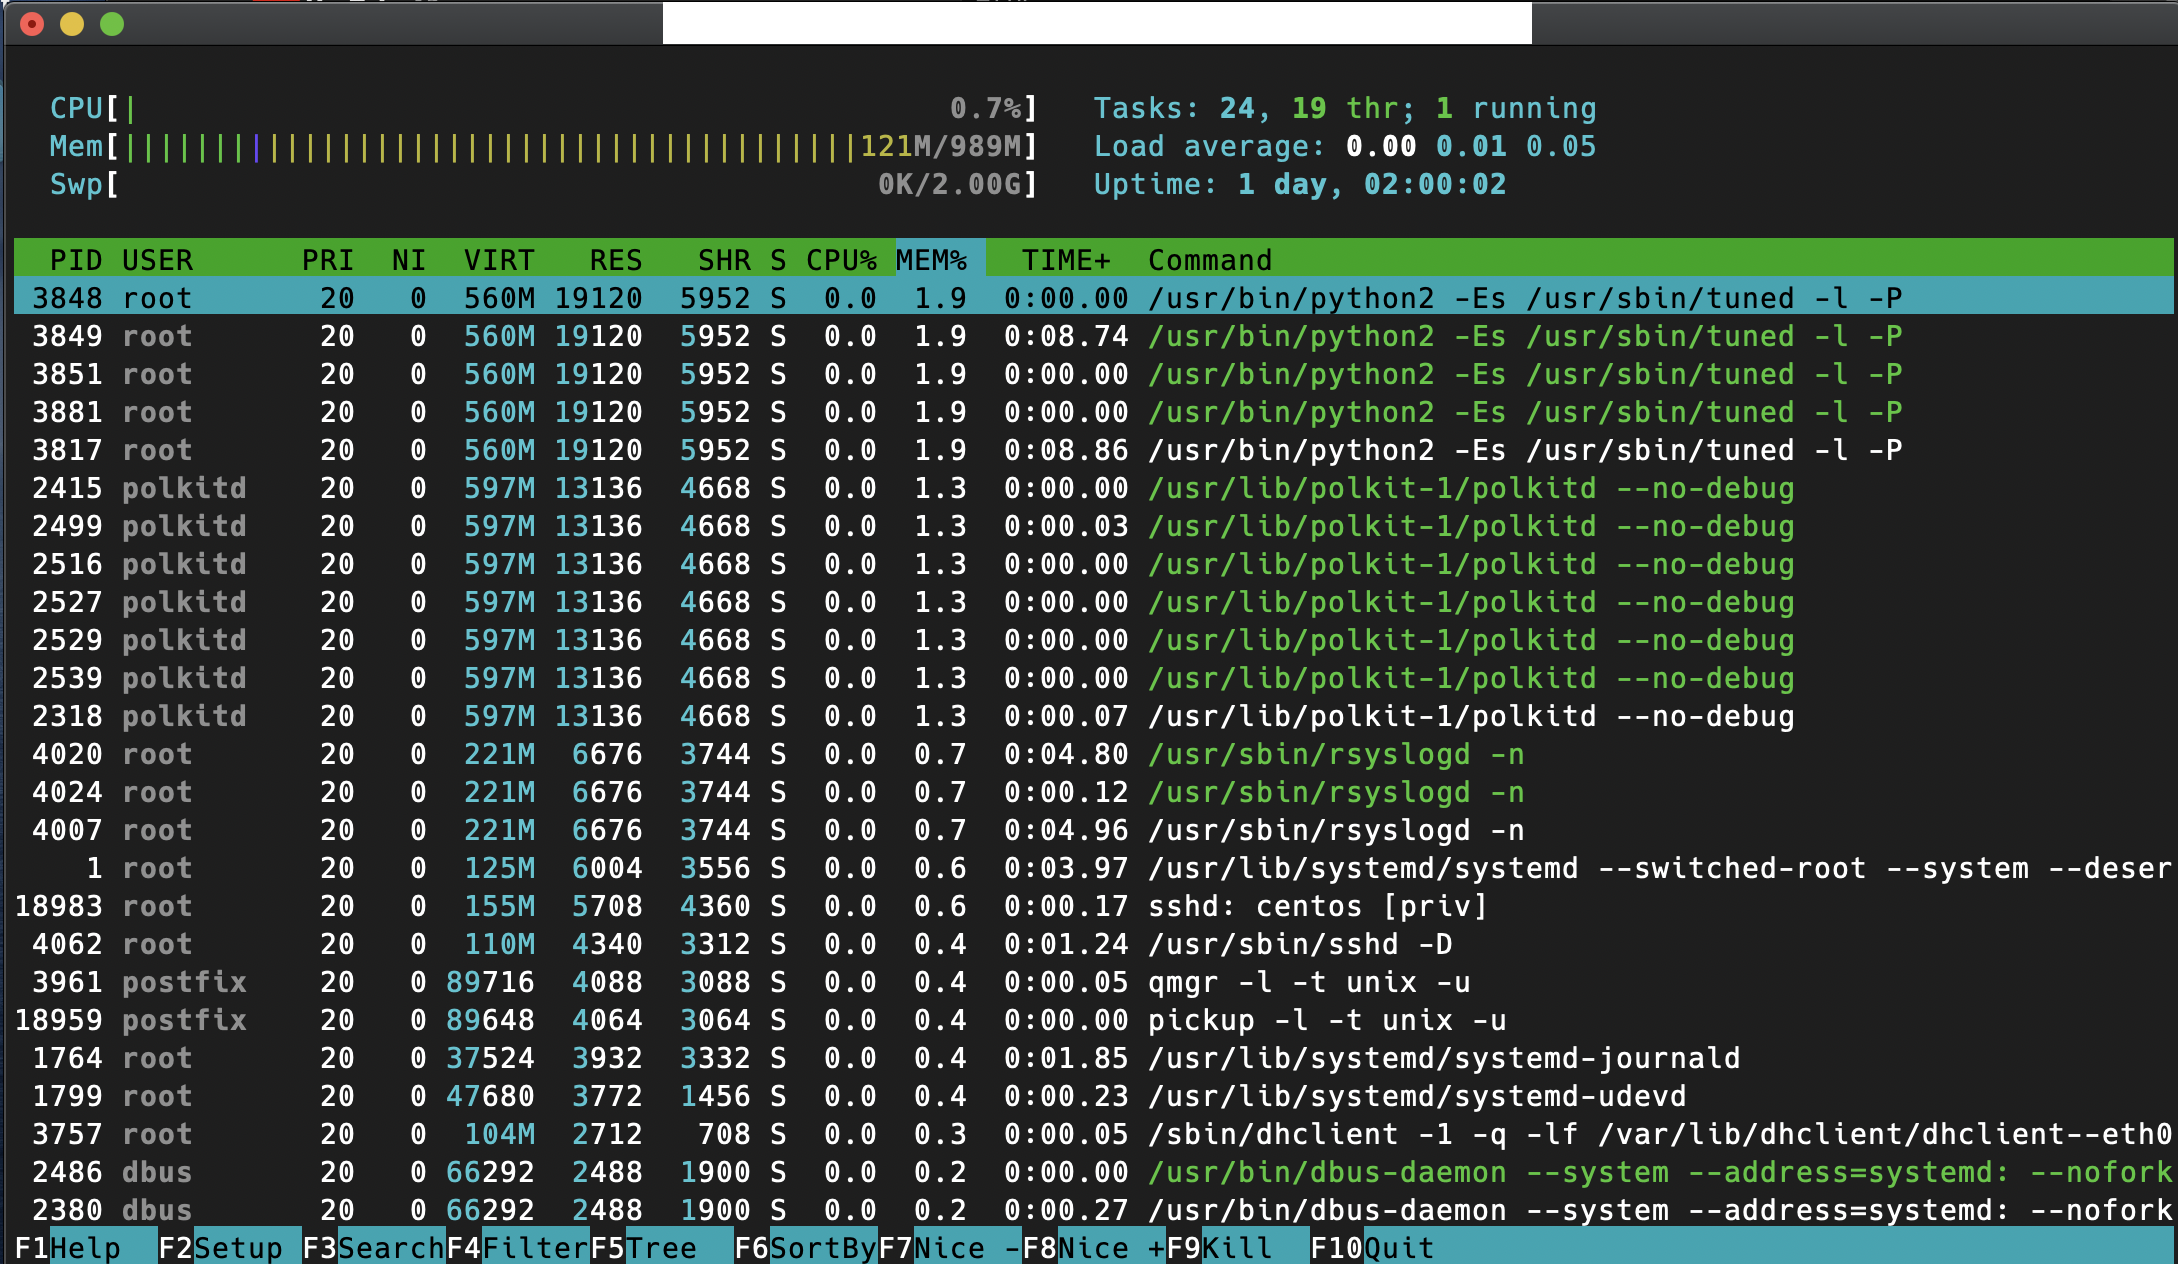The height and width of the screenshot is (1264, 2178).
Task: Sort by the CPU% column header
Action: pos(840,260)
